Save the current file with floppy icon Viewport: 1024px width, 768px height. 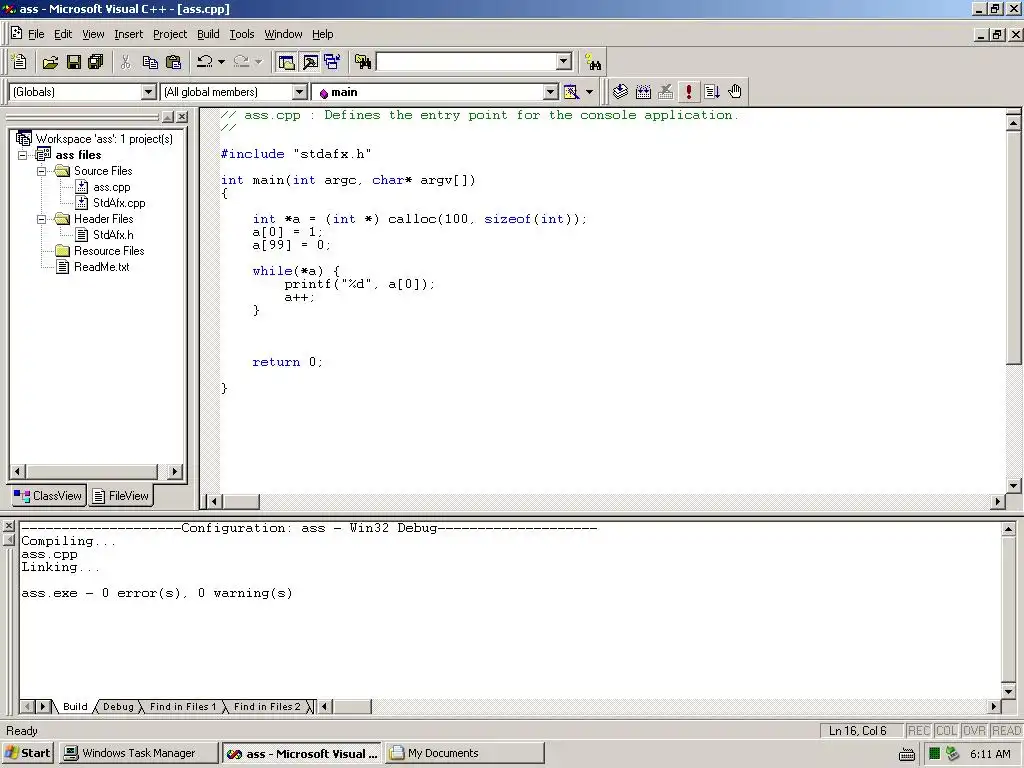(74, 62)
